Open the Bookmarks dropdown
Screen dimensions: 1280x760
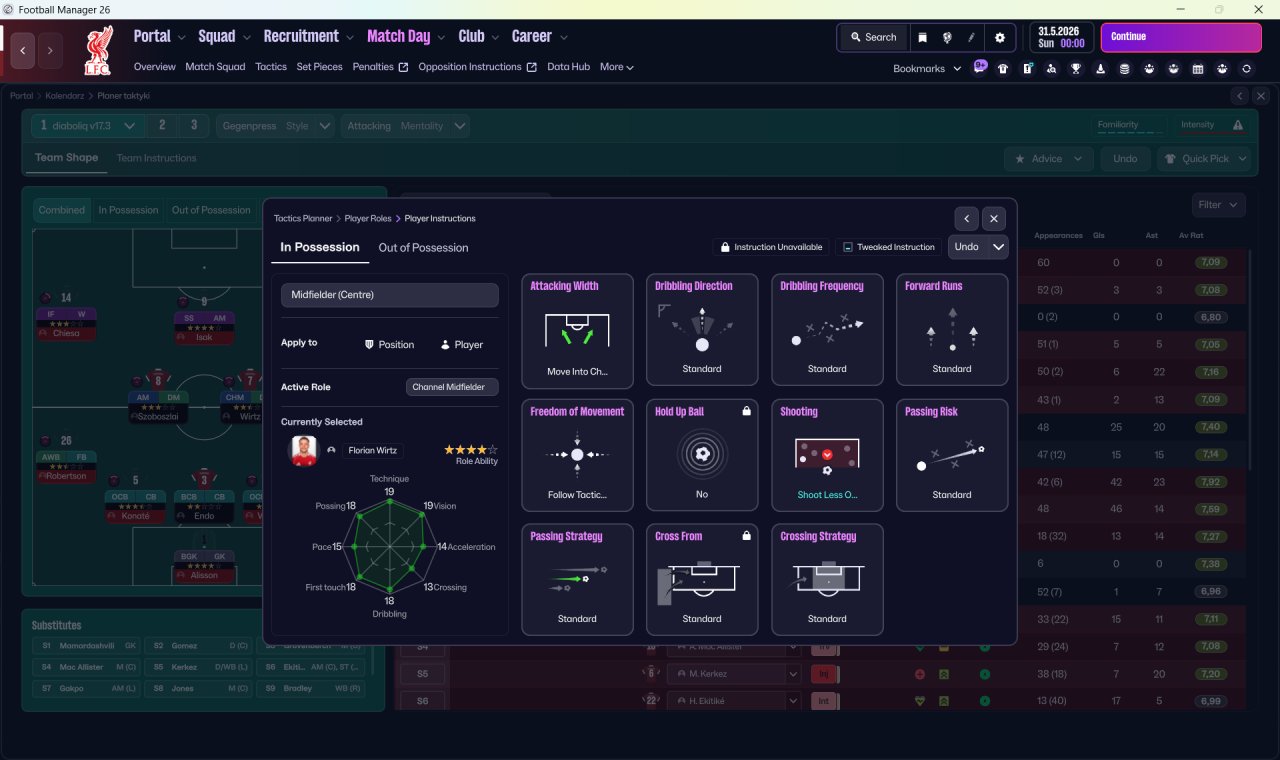coord(927,68)
